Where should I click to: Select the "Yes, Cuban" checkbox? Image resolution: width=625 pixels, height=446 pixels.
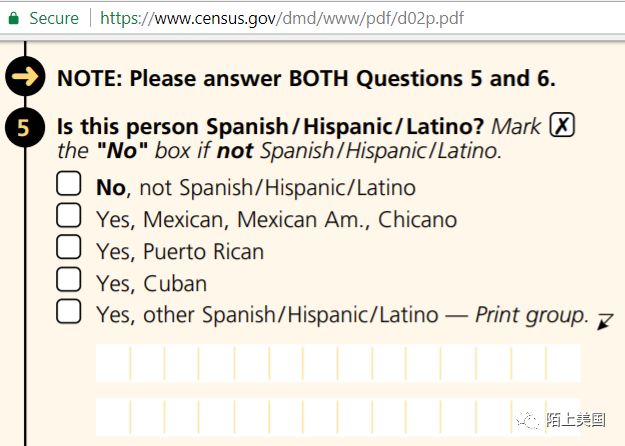[68, 279]
